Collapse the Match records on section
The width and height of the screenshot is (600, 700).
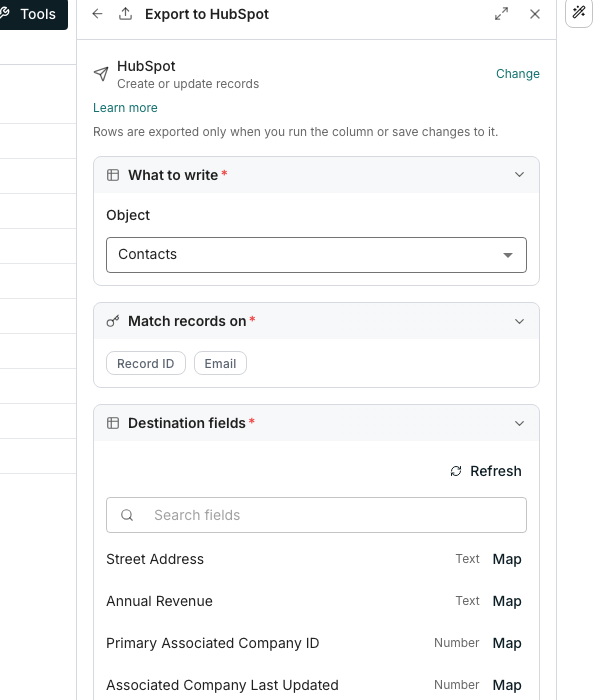point(519,321)
